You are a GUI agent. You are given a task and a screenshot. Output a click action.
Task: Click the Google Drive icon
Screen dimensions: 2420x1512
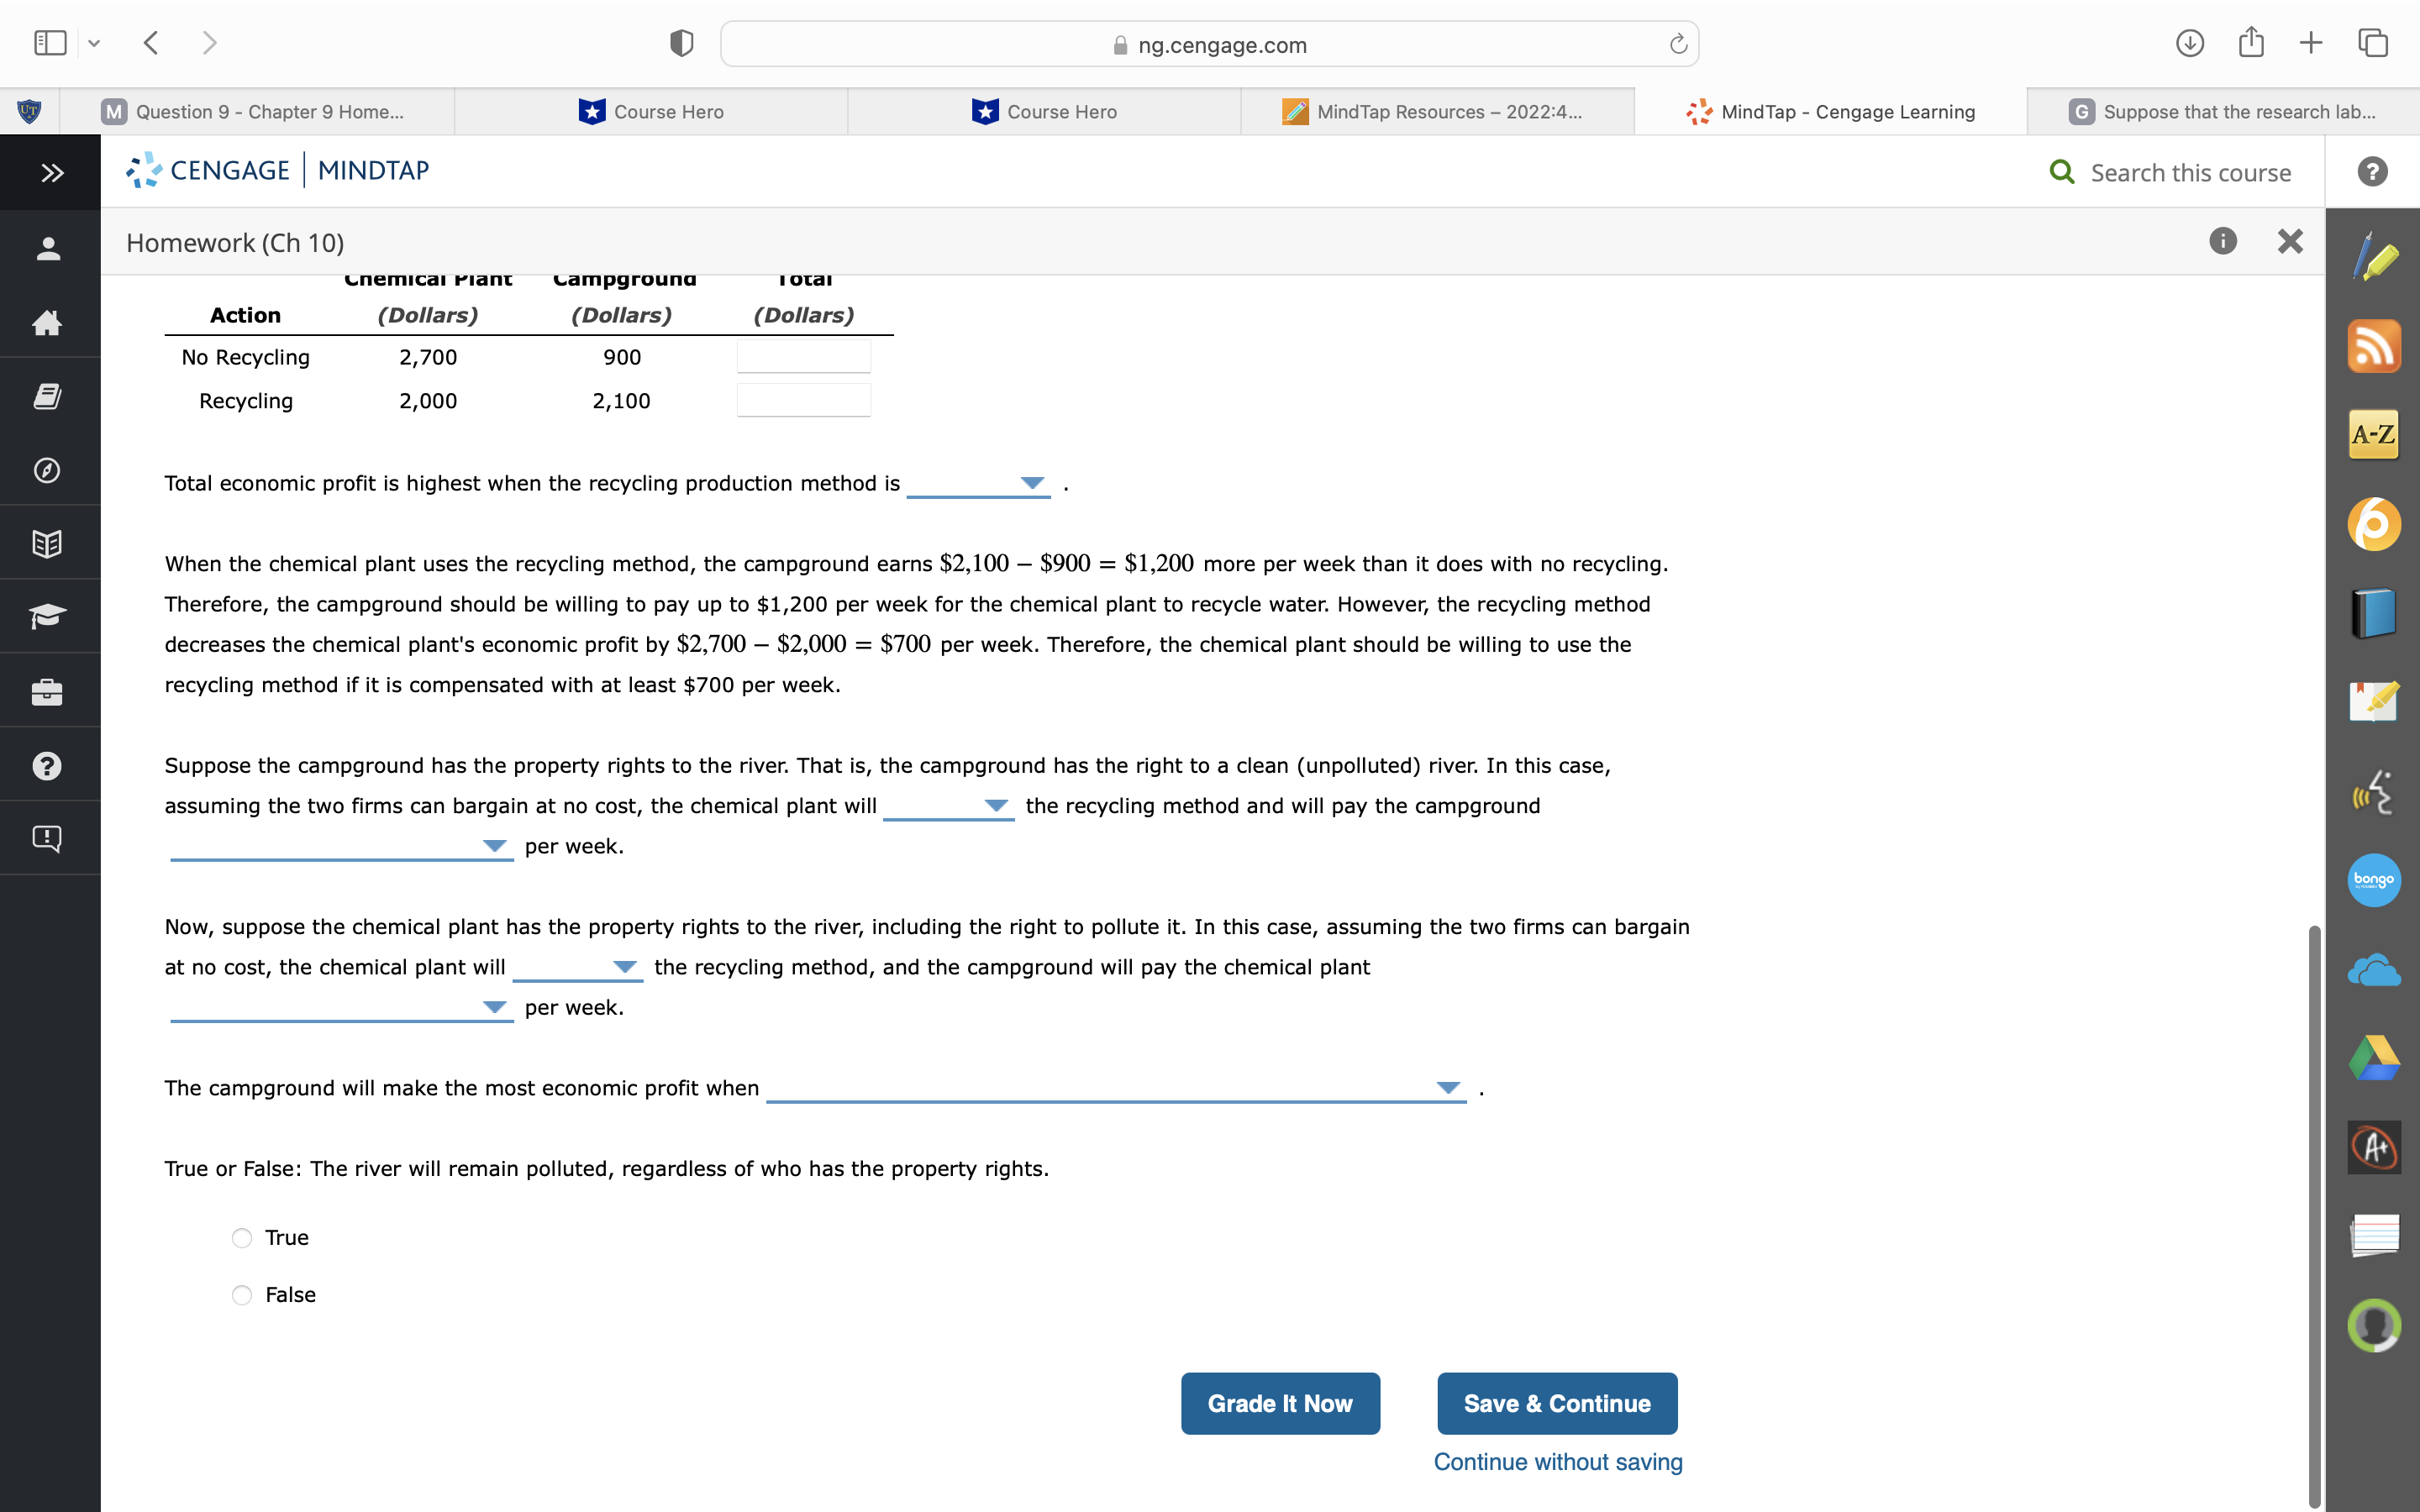click(2373, 1058)
